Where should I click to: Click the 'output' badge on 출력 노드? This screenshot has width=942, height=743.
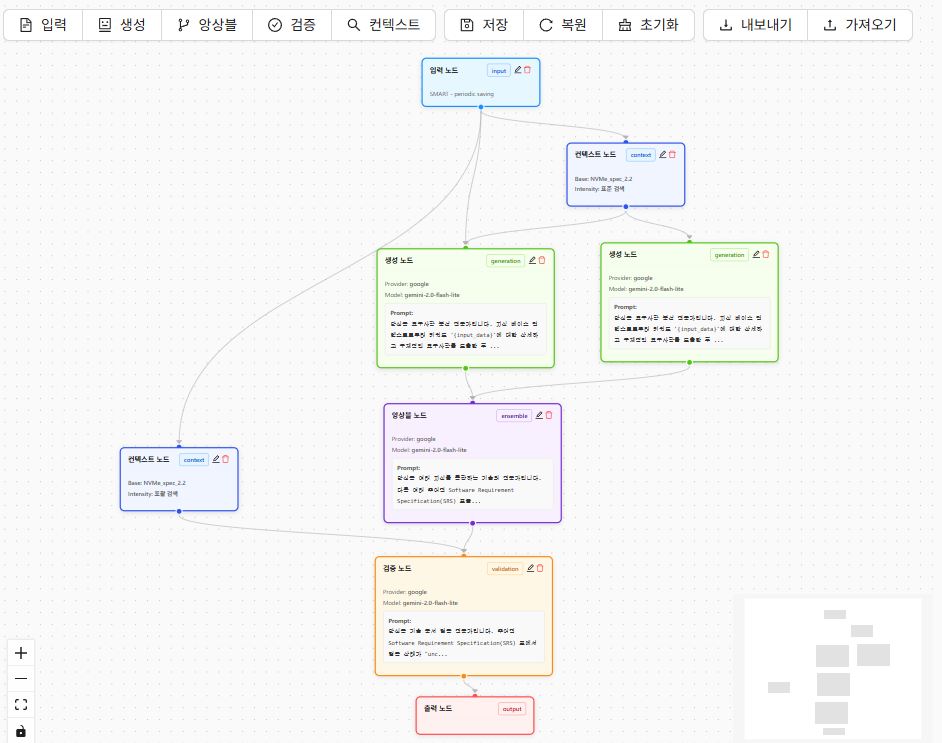tap(512, 709)
